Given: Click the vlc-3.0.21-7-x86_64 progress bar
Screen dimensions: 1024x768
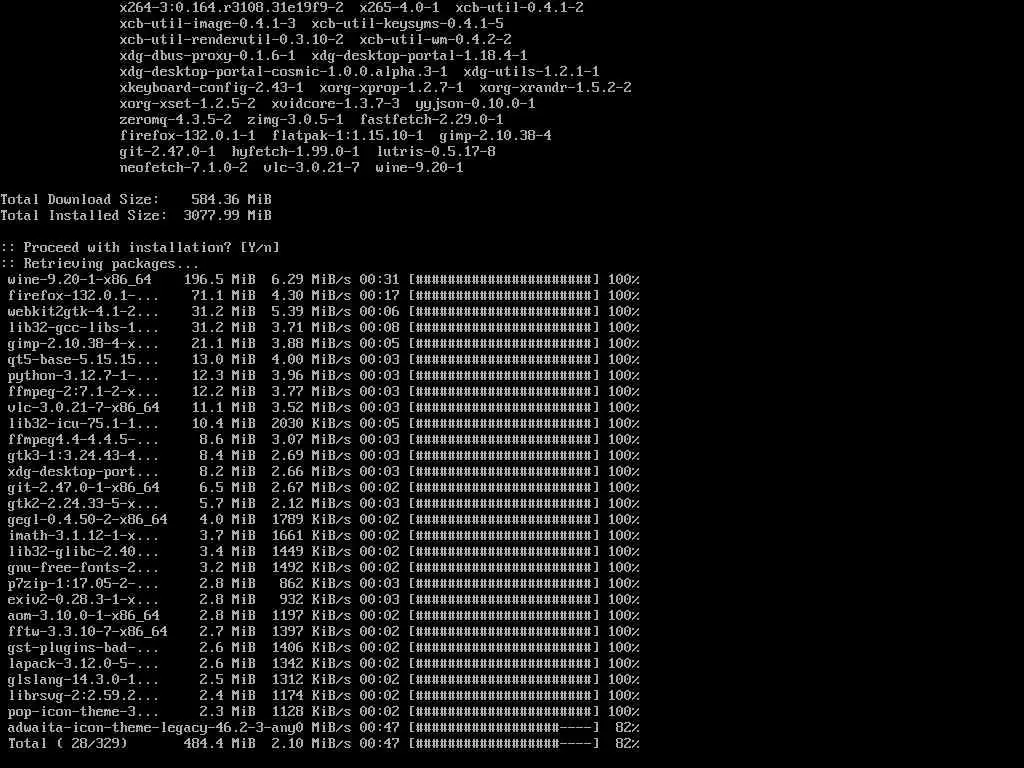Looking at the screenshot, I should point(504,408).
